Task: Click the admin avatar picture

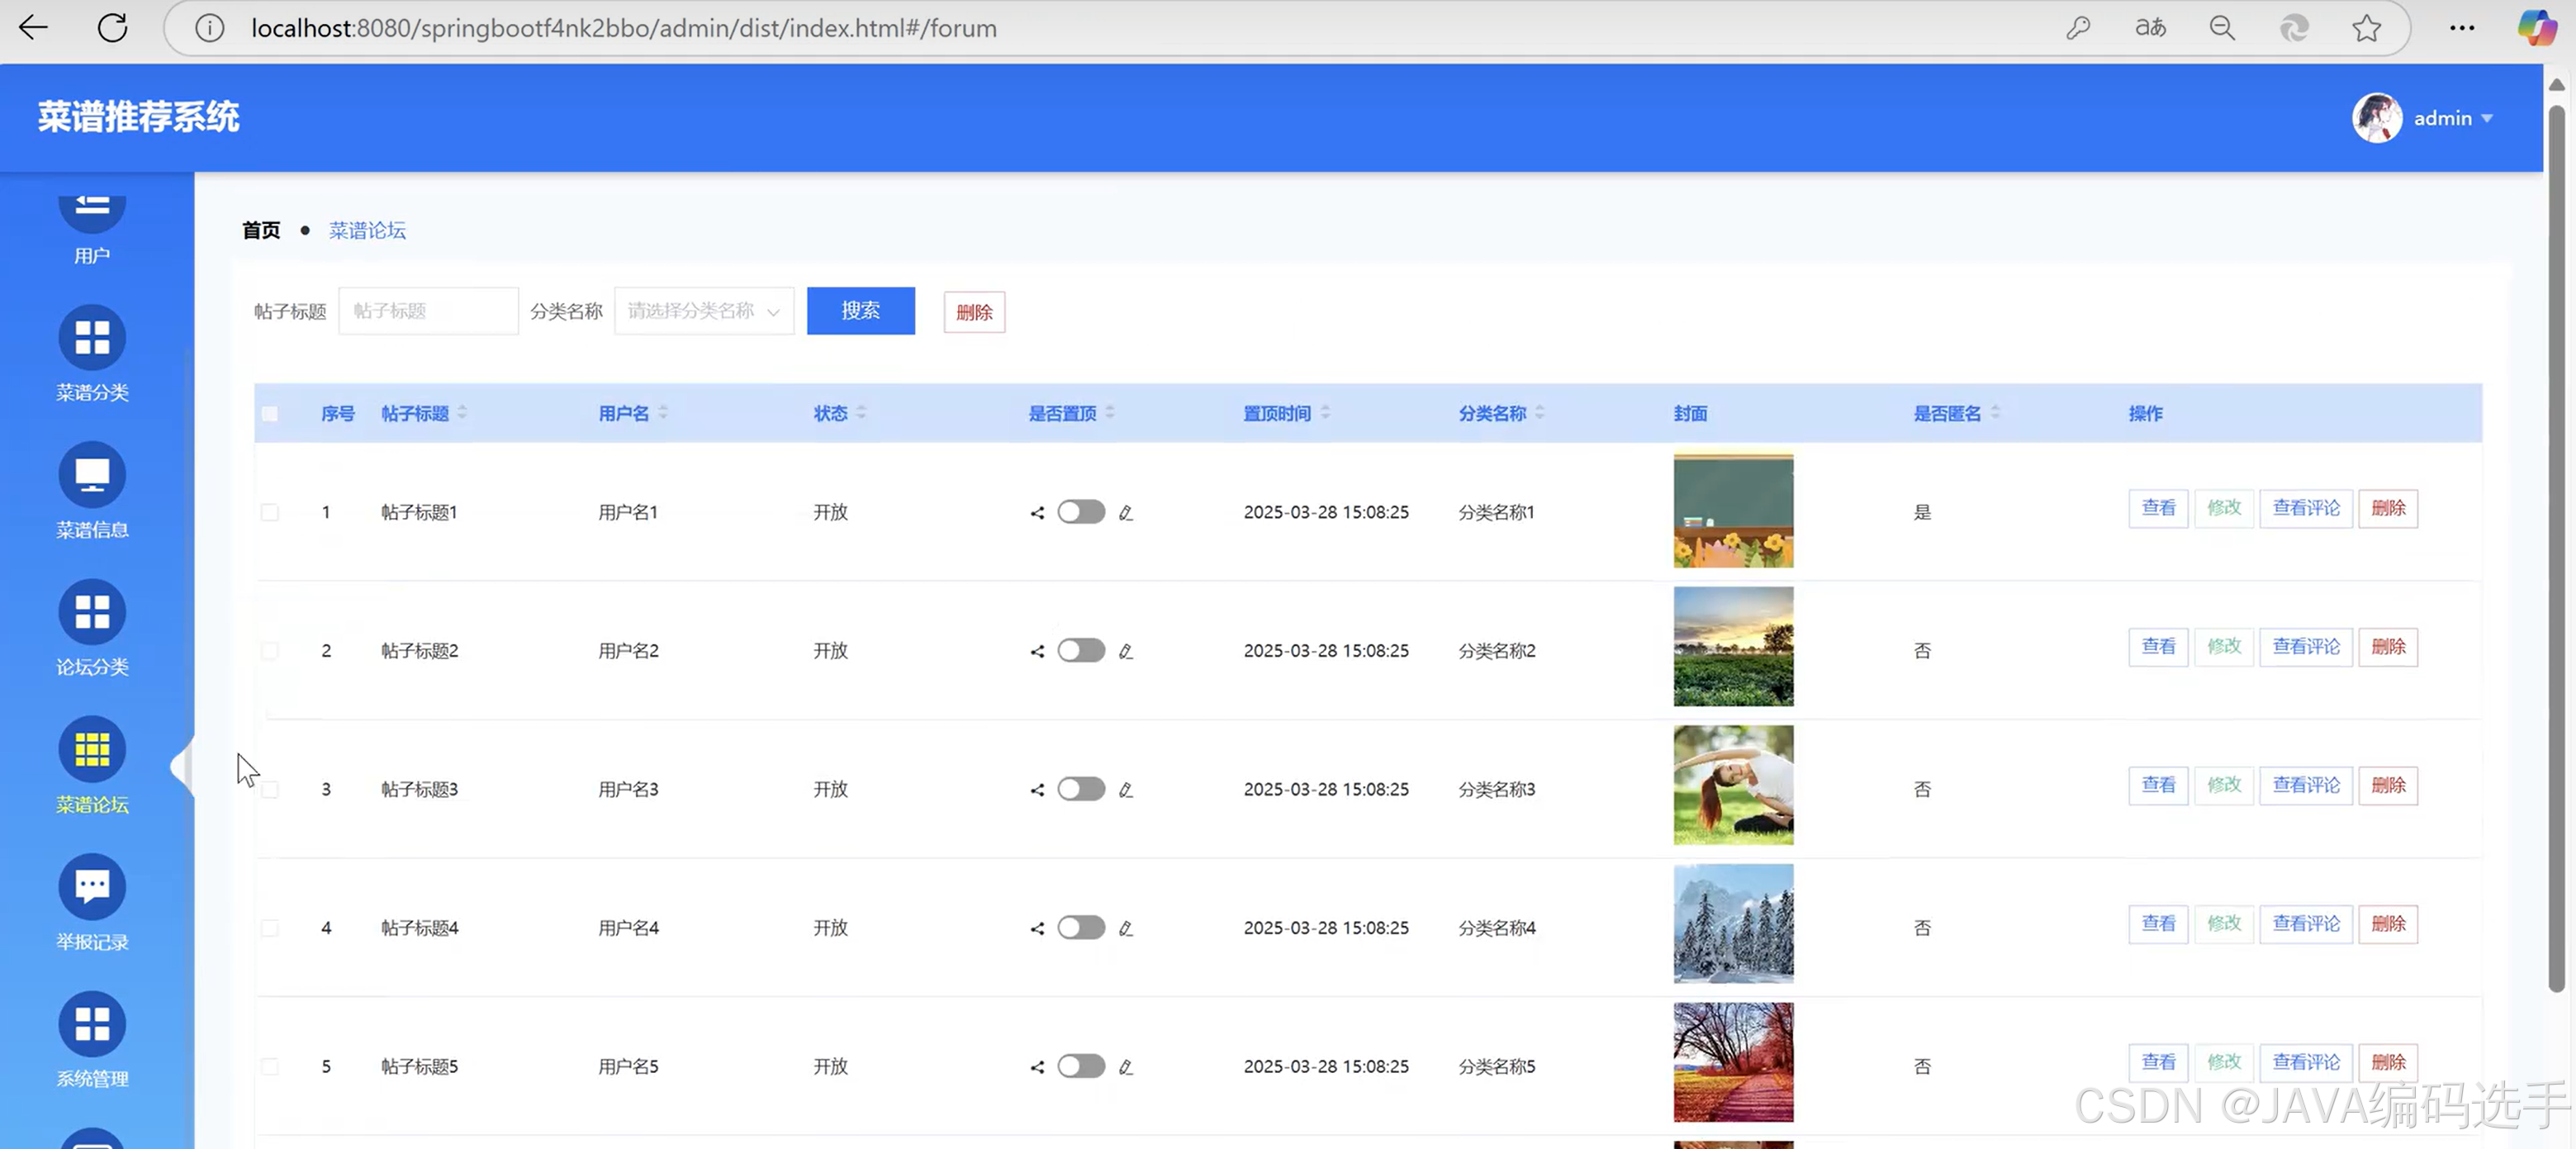Action: (x=2377, y=118)
